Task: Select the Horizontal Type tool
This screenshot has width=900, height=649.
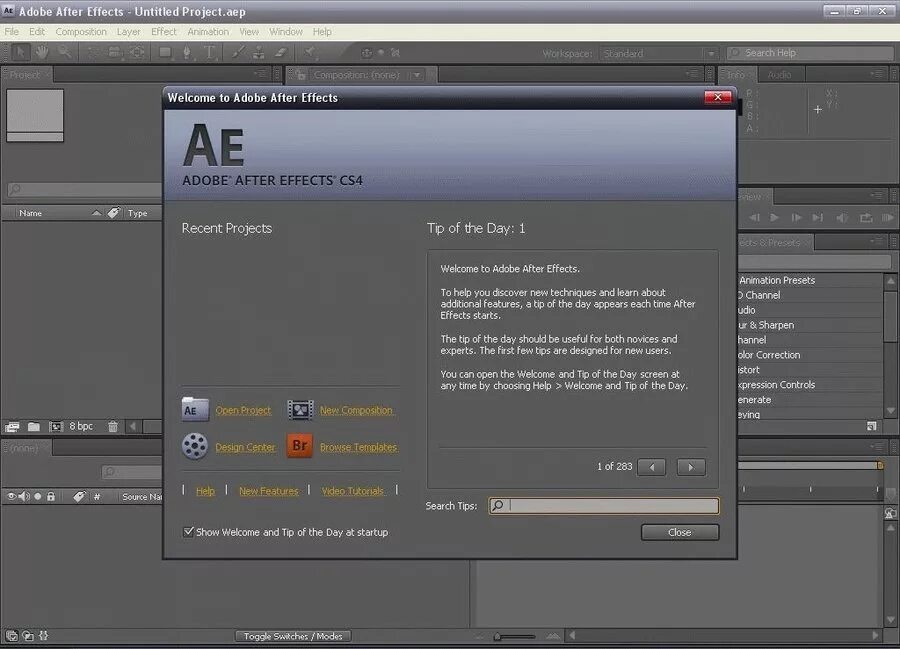Action: pos(210,53)
